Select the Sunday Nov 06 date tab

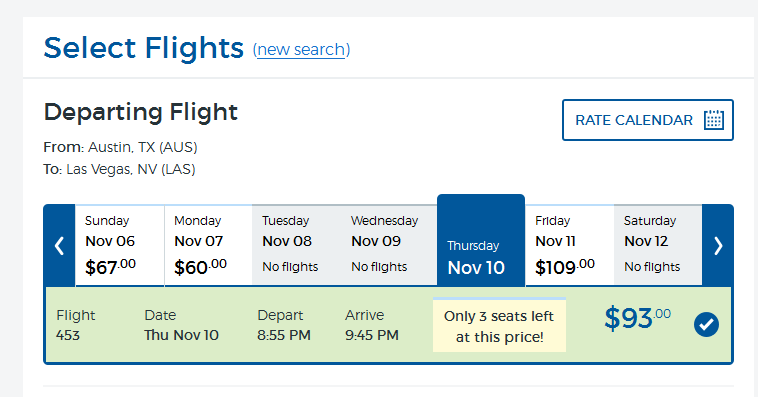point(119,246)
